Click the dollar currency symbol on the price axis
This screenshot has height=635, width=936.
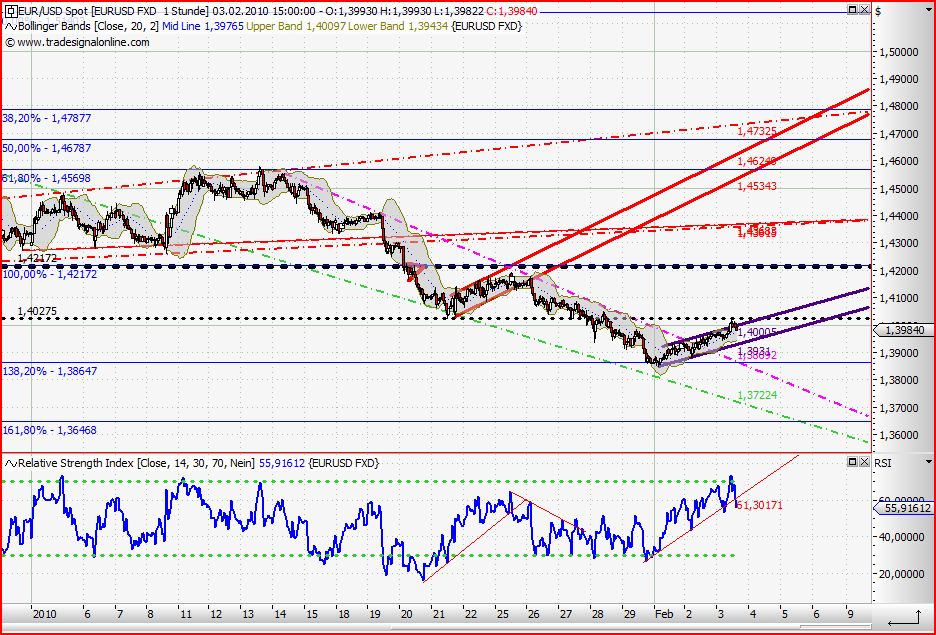(877, 10)
